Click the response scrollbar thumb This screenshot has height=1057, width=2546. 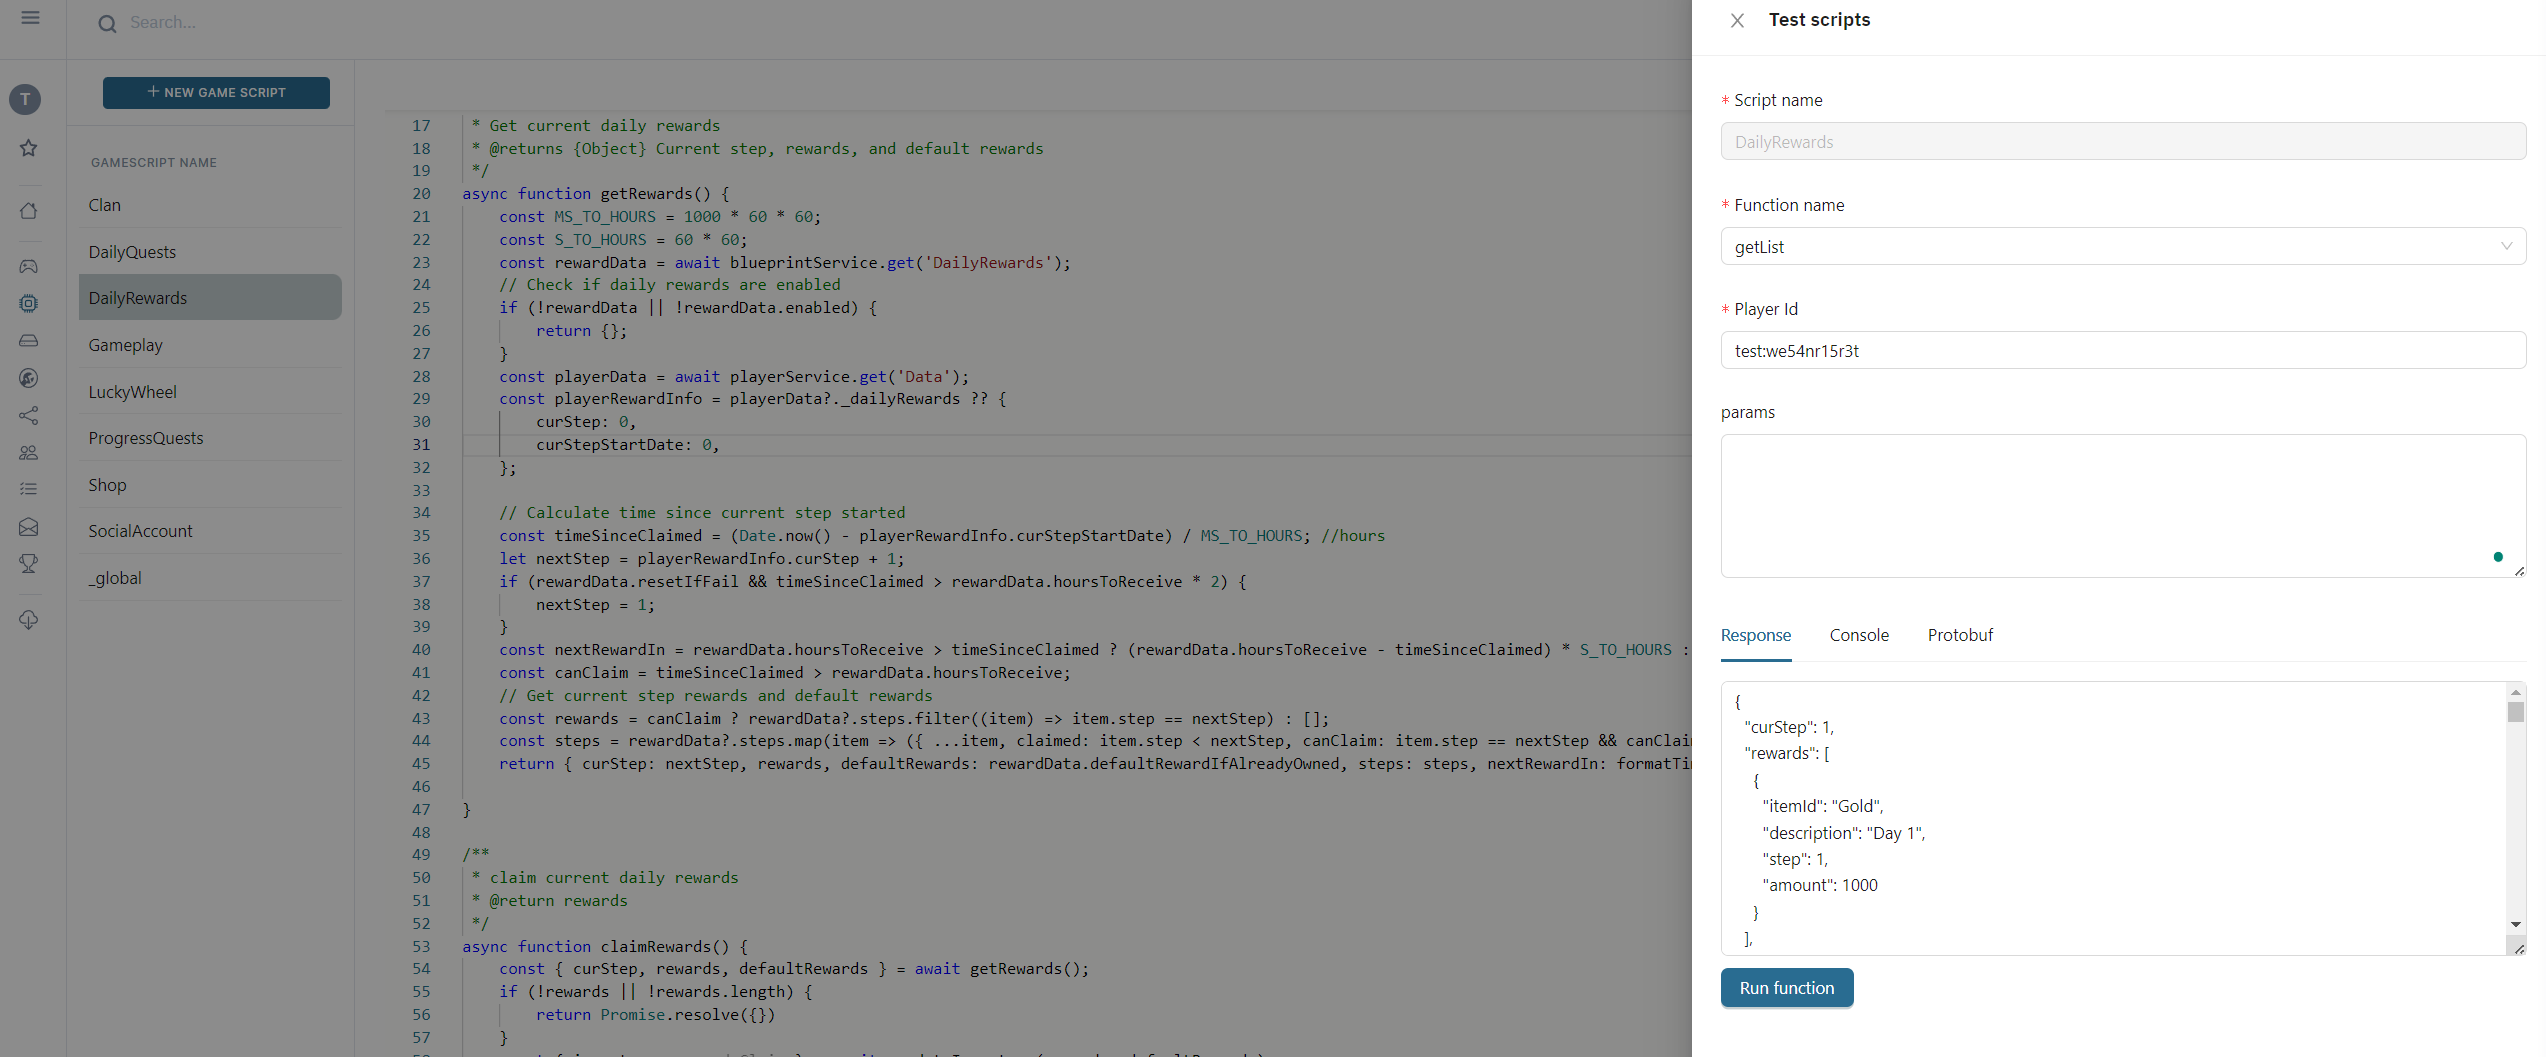click(x=2515, y=712)
